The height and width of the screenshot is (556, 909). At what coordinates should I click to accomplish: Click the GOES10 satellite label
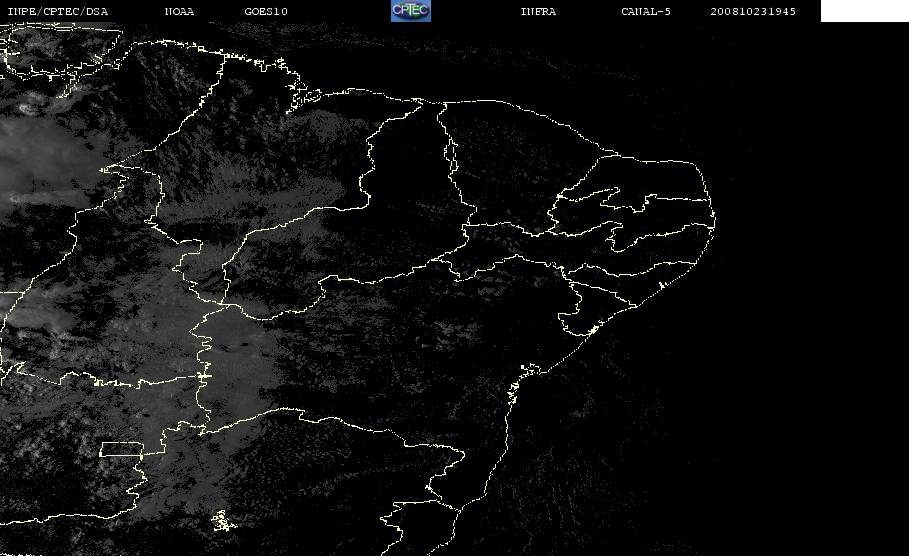(x=266, y=11)
